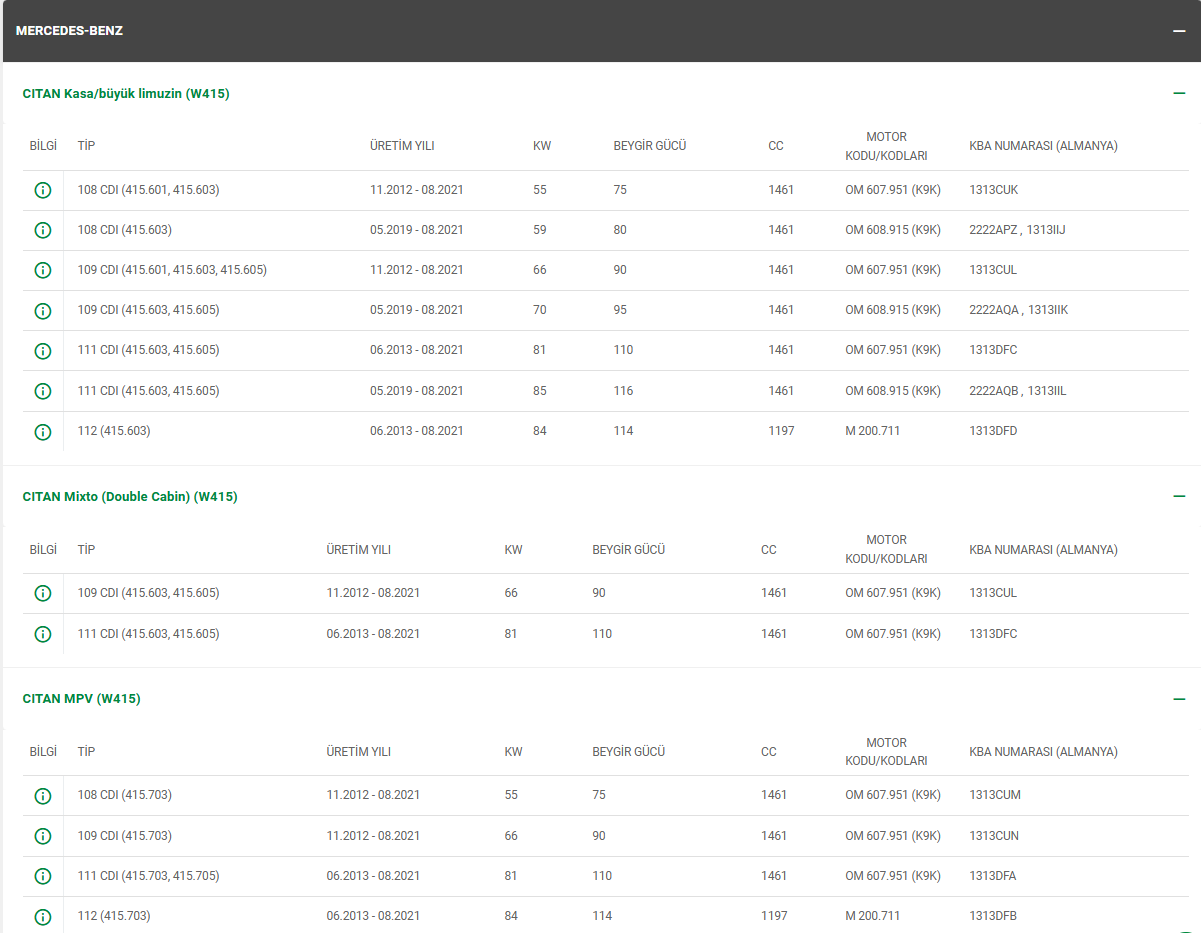The height and width of the screenshot is (933, 1201).
Task: Open info for Mixto 111 CDI row
Action: (x=42, y=634)
